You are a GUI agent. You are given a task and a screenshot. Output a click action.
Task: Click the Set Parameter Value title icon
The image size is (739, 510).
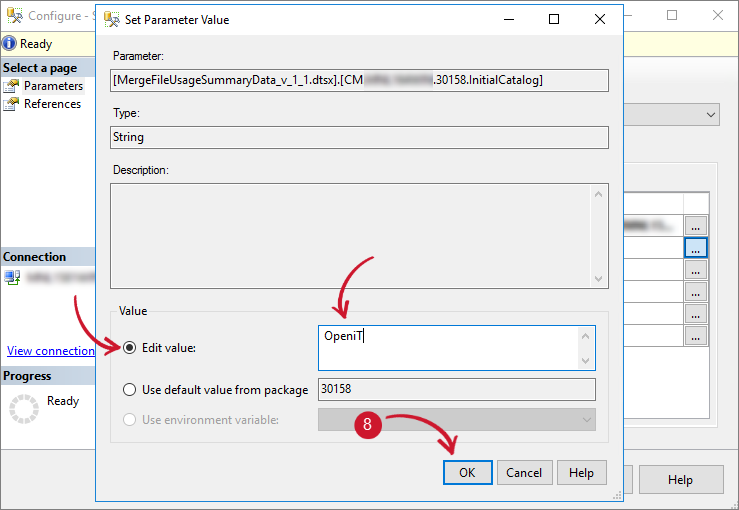pyautogui.click(x=112, y=19)
